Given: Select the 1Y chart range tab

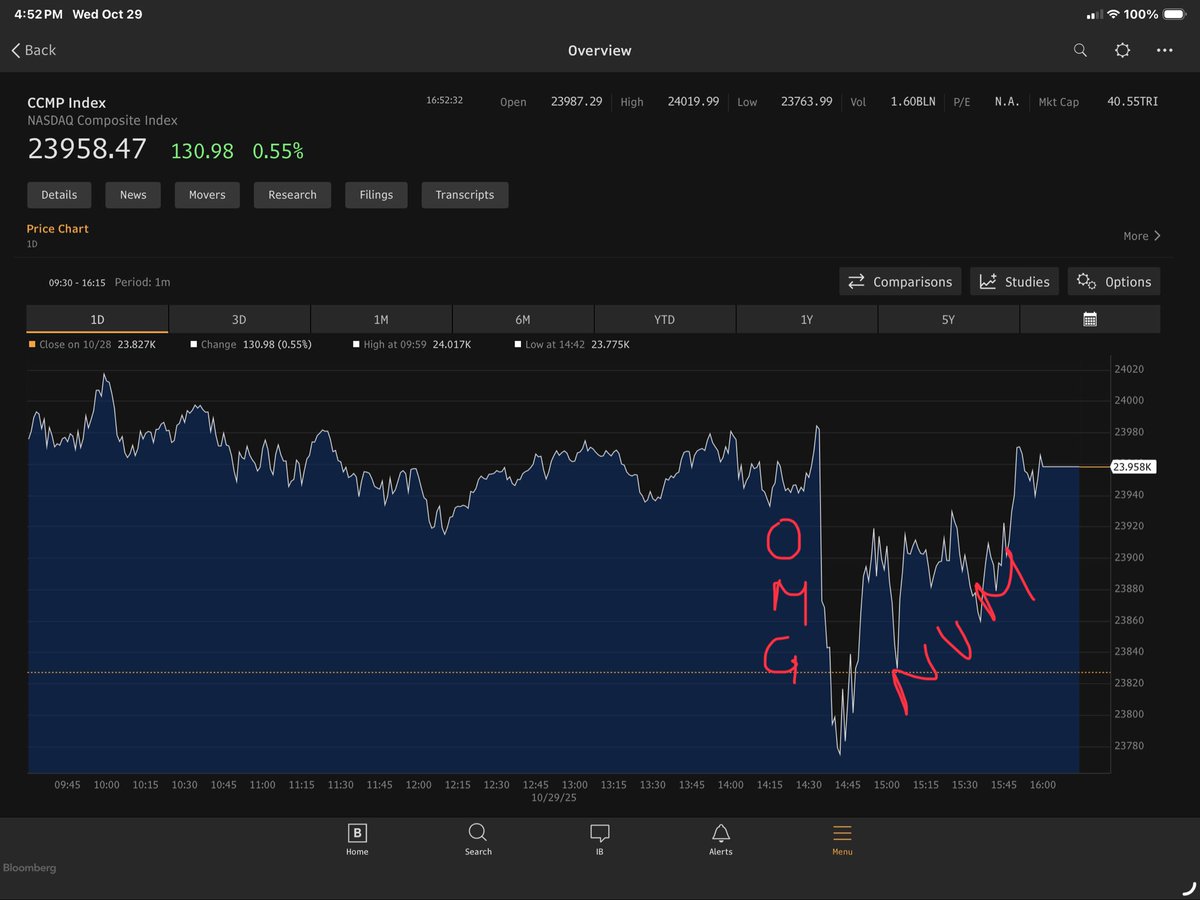Looking at the screenshot, I should tap(807, 319).
